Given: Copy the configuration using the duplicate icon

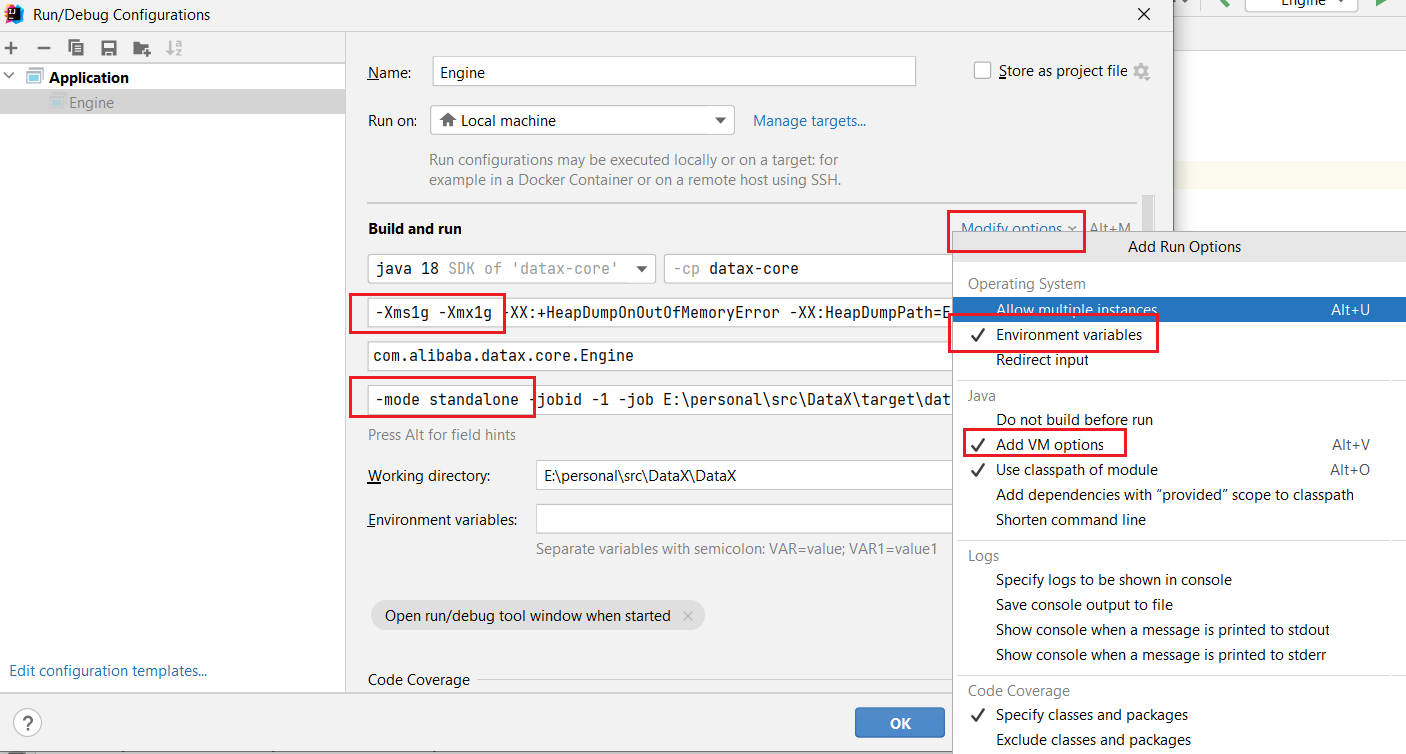Looking at the screenshot, I should coord(76,48).
